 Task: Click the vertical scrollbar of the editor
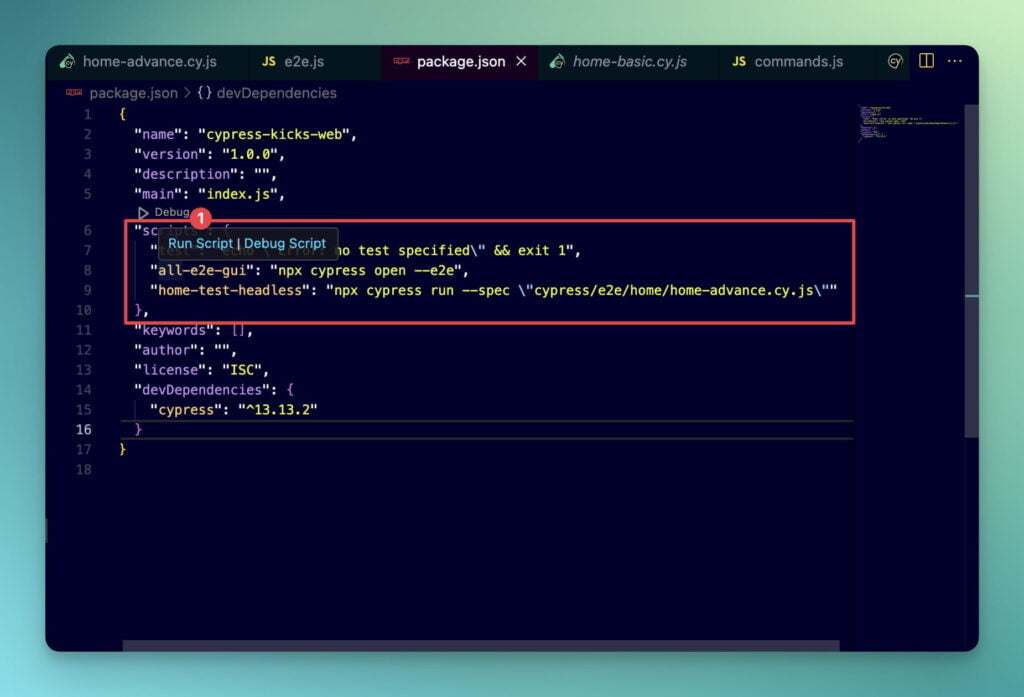click(971, 271)
